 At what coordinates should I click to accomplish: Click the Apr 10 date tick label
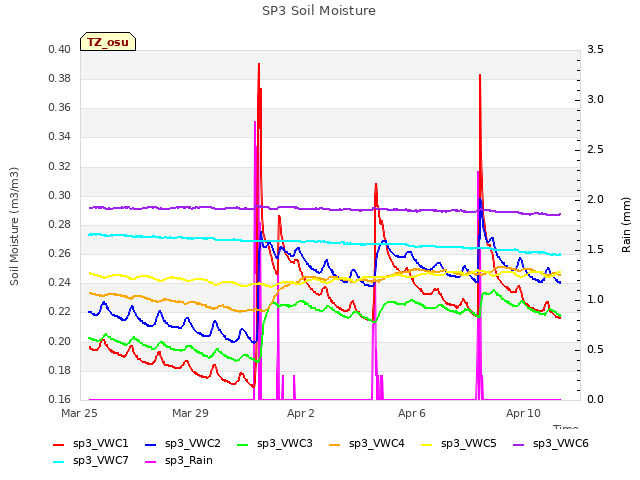pyautogui.click(x=523, y=413)
